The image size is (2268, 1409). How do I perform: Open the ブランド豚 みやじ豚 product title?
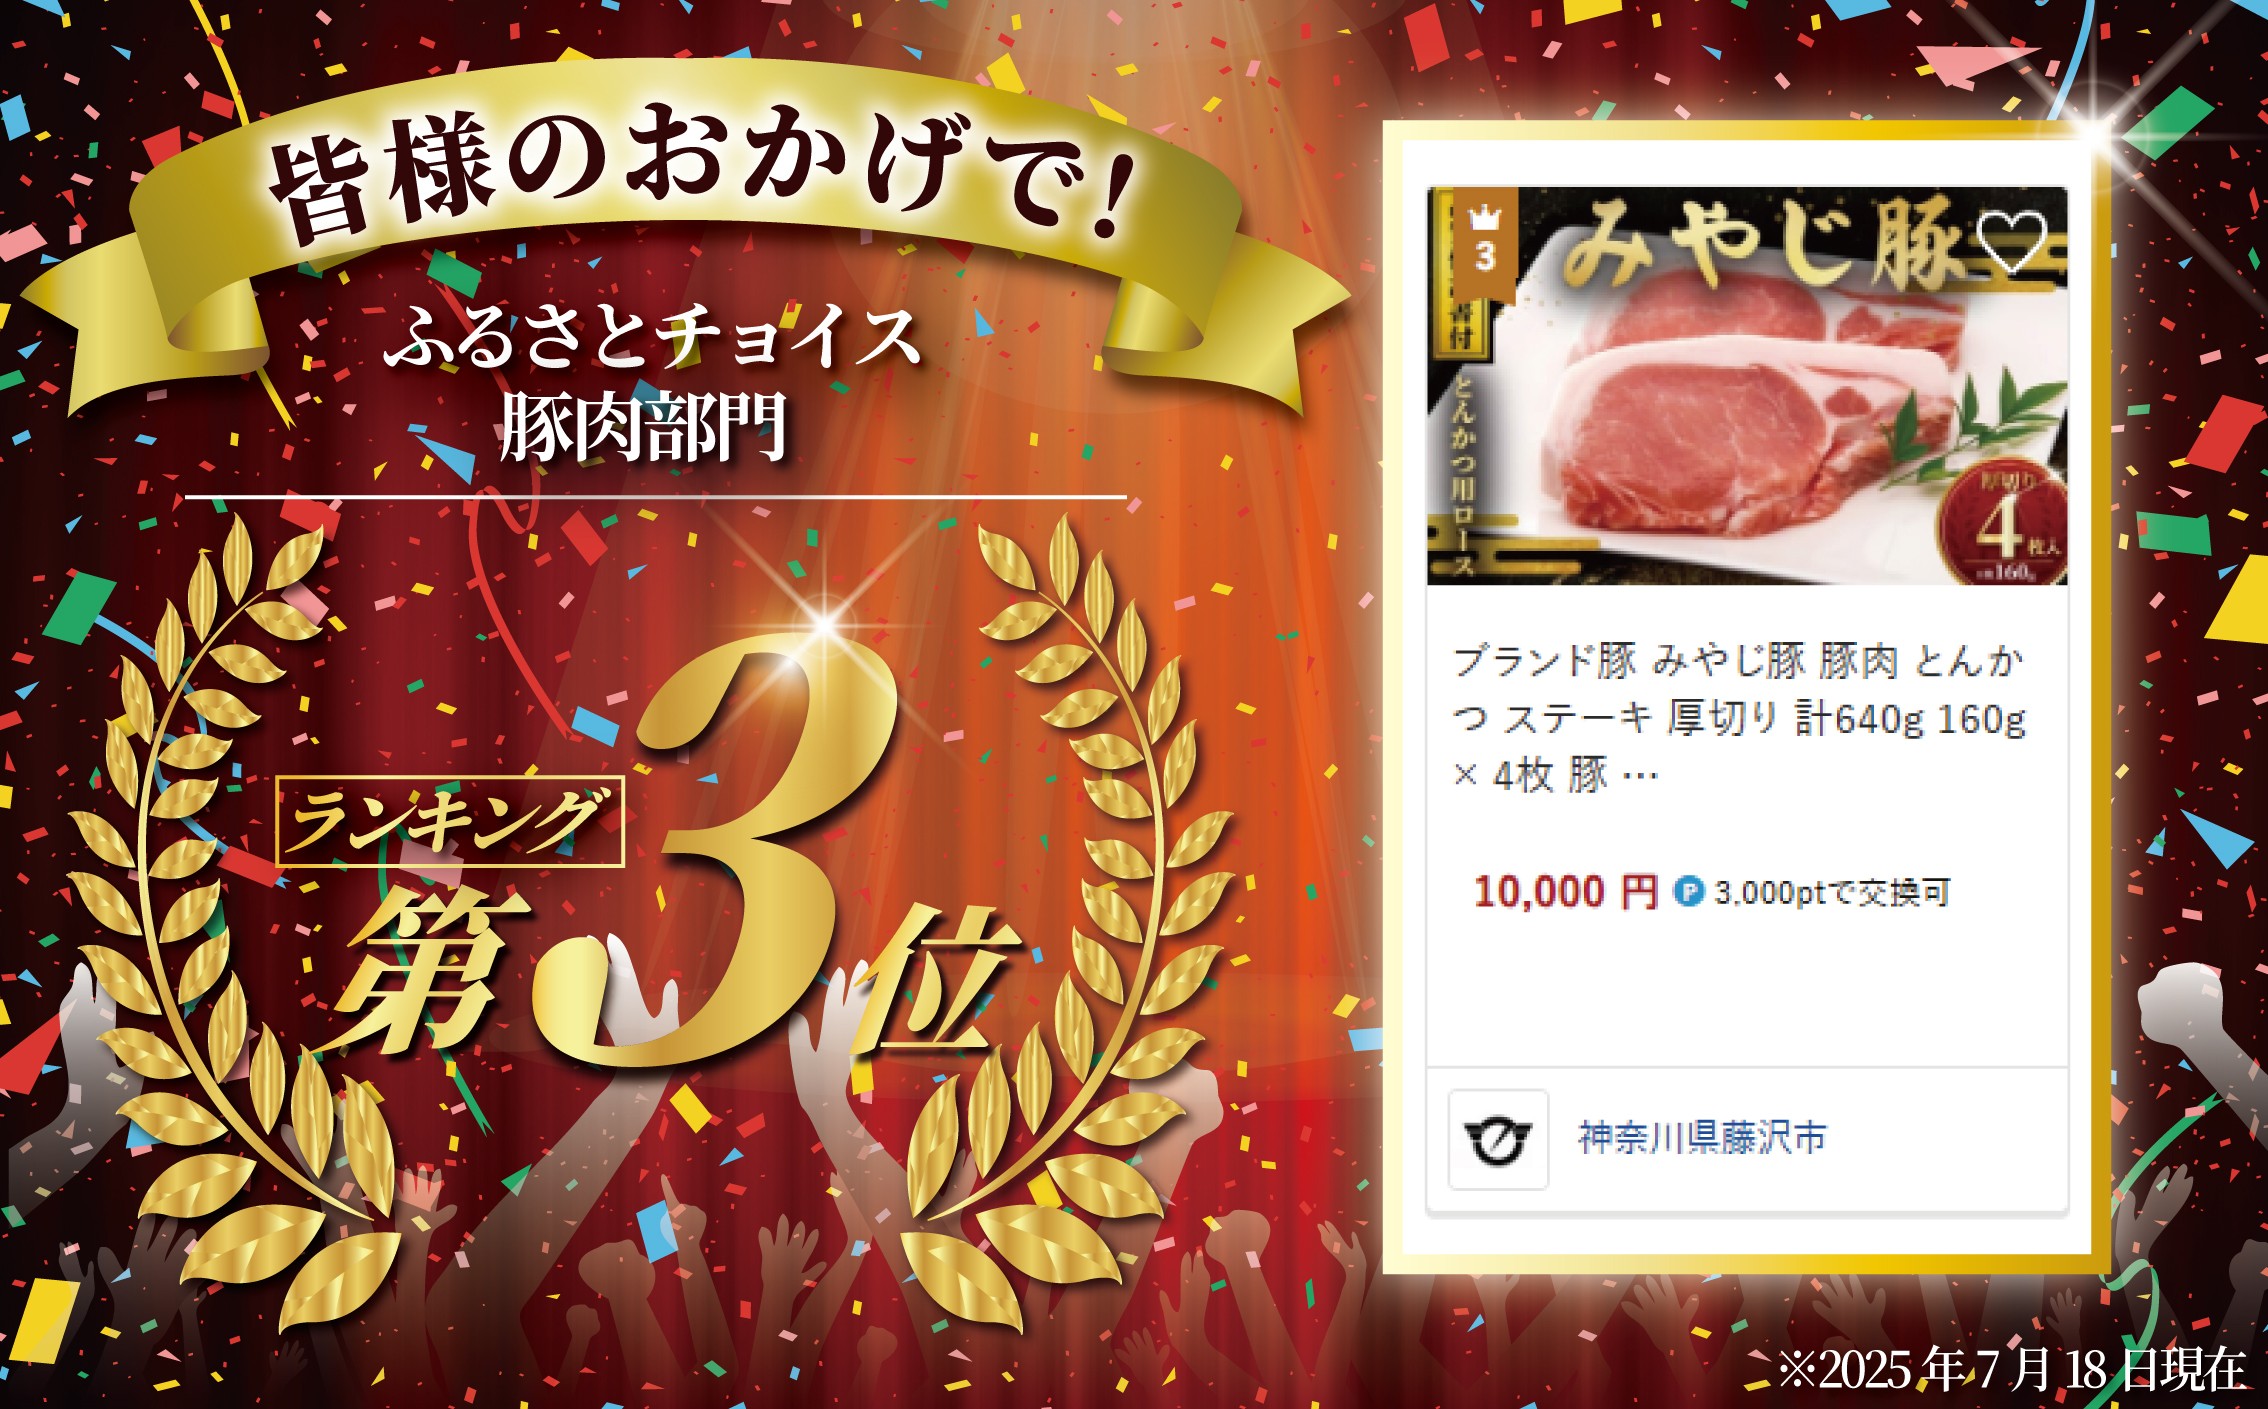coord(1740,718)
